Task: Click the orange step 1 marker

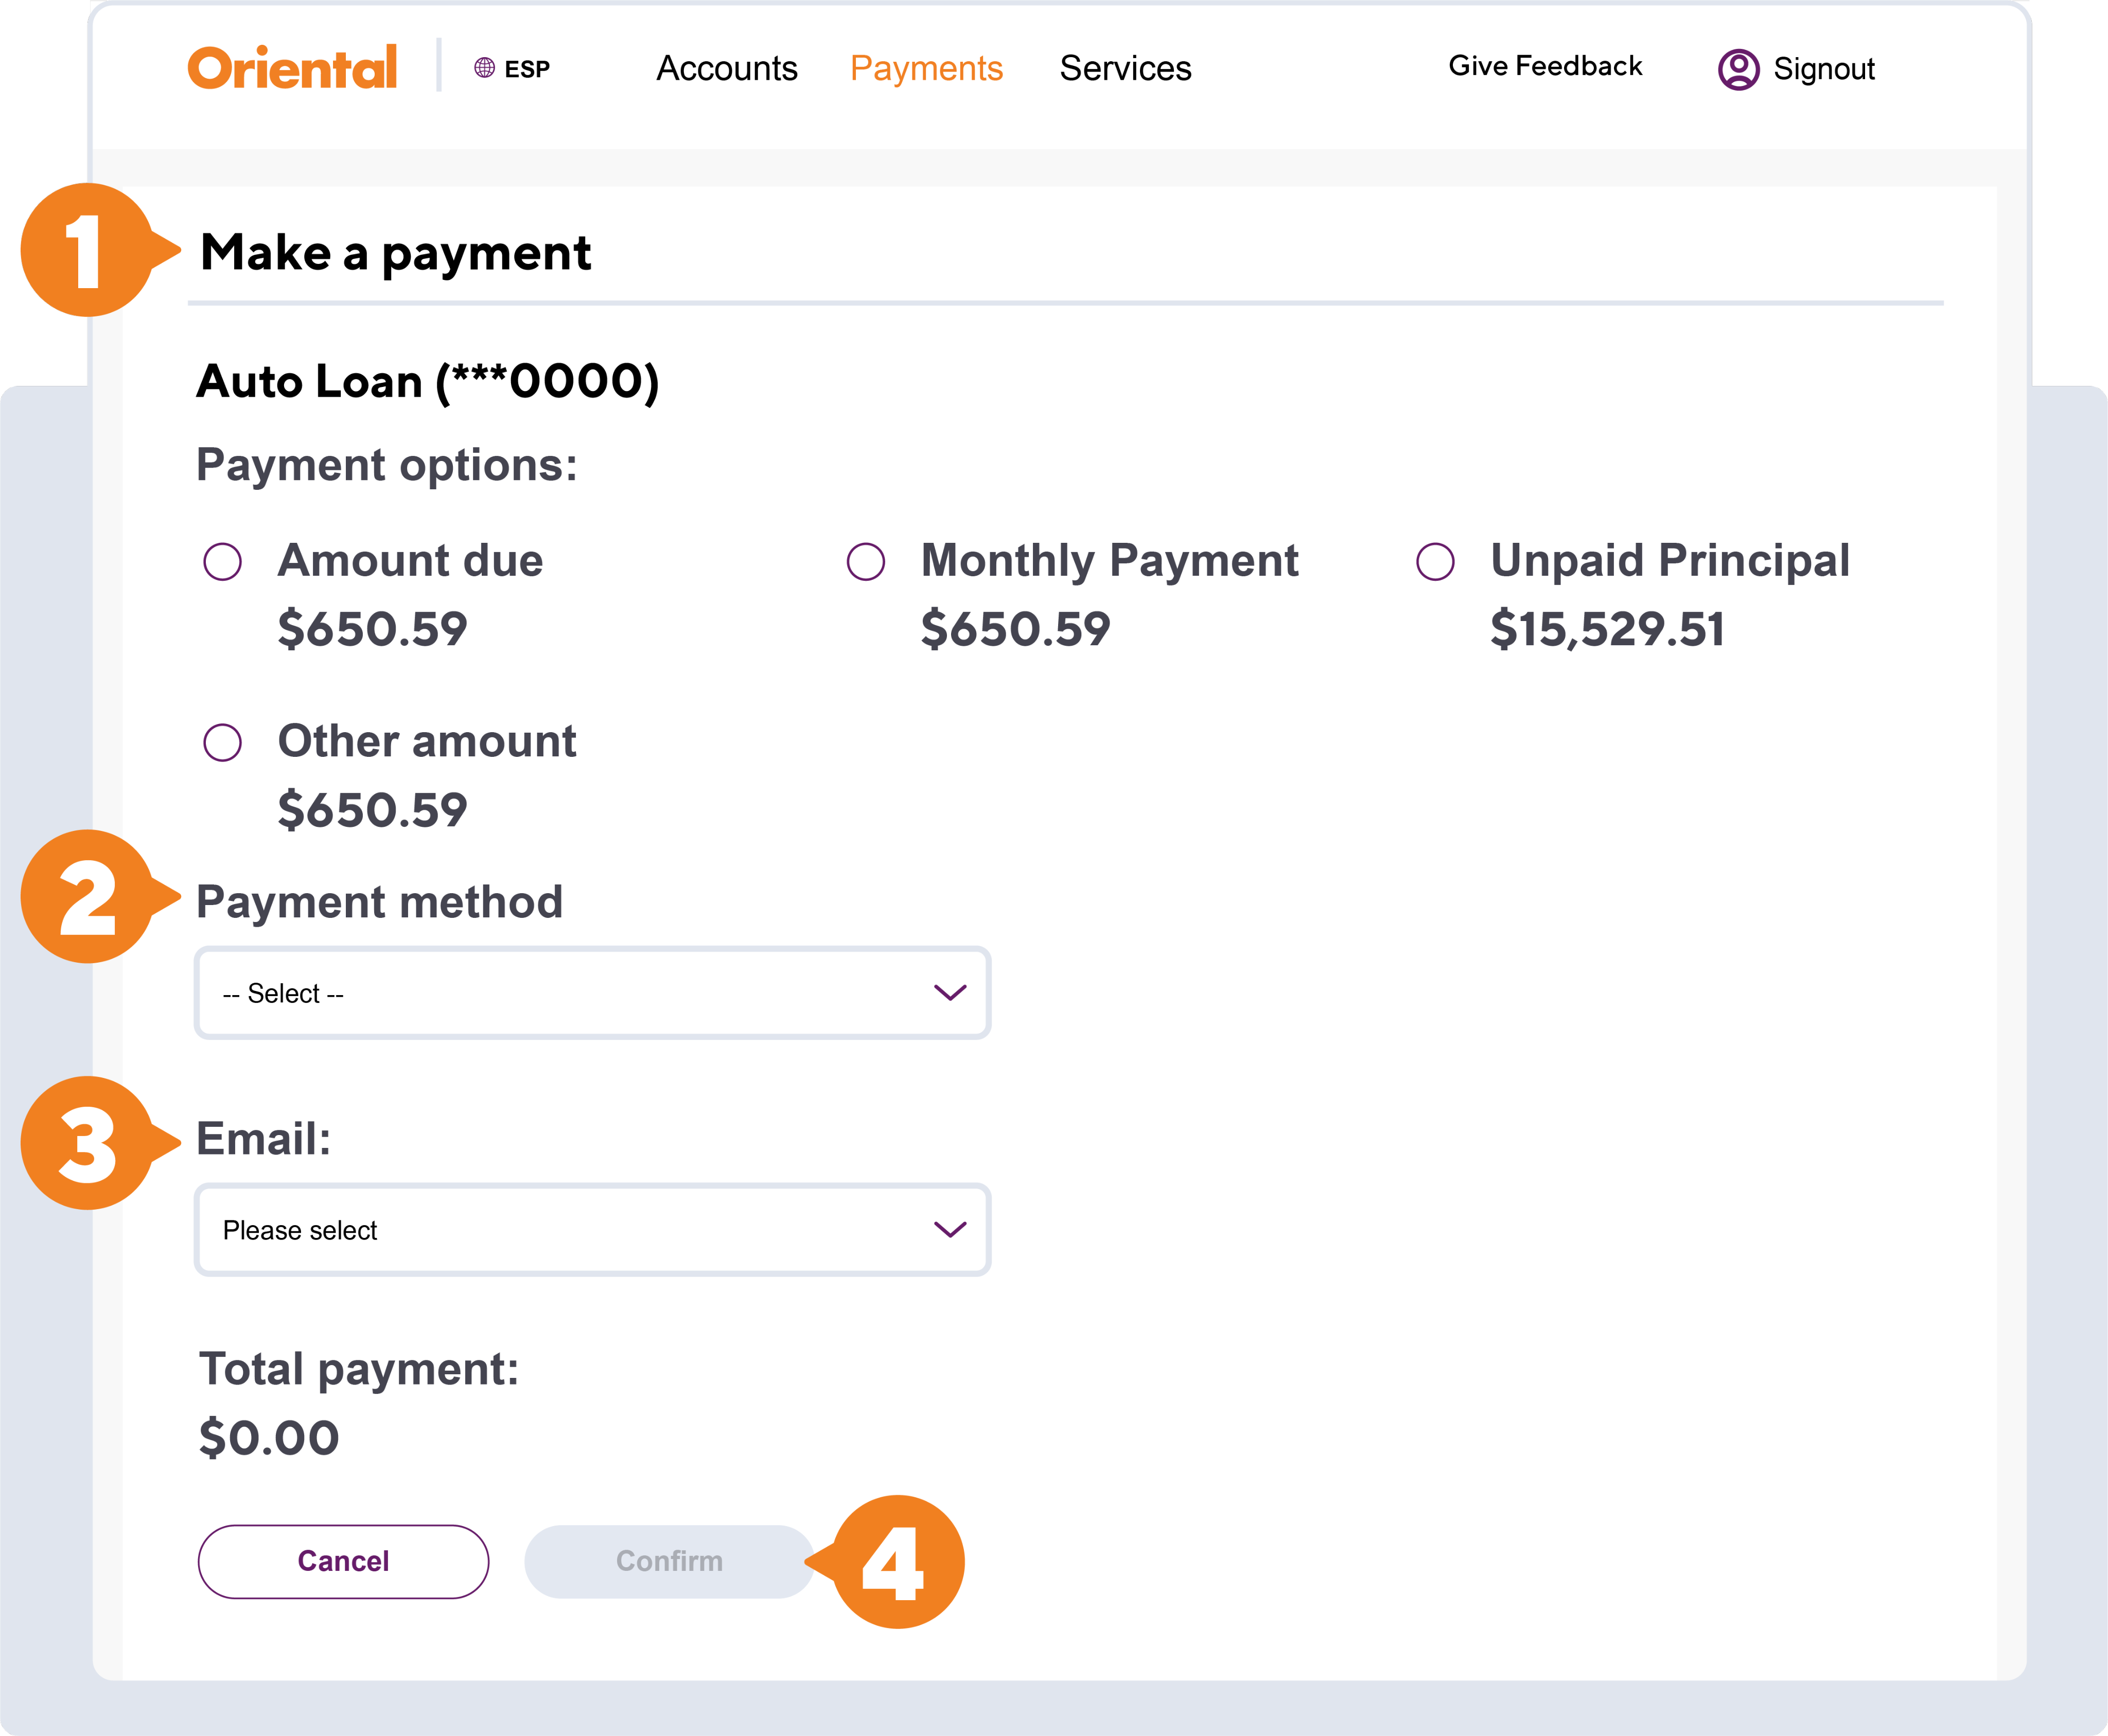Action: click(x=87, y=250)
